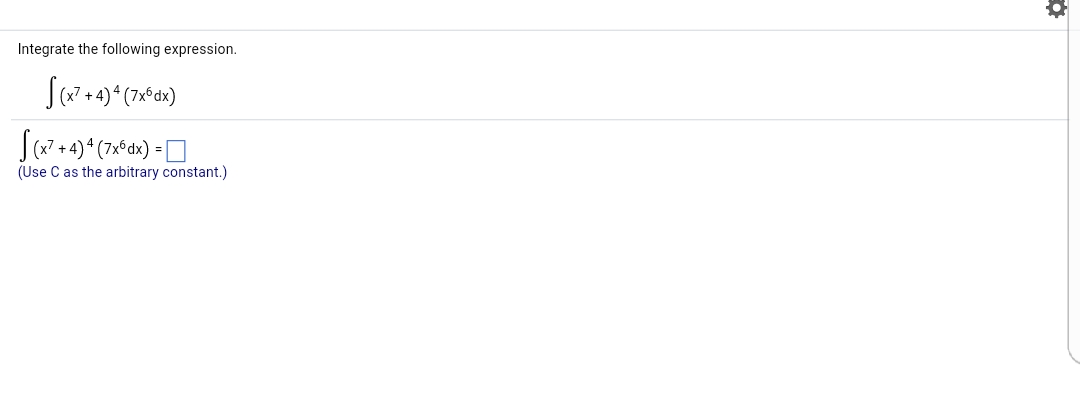
Task: Click the divider line between question and answer
Action: (540, 120)
